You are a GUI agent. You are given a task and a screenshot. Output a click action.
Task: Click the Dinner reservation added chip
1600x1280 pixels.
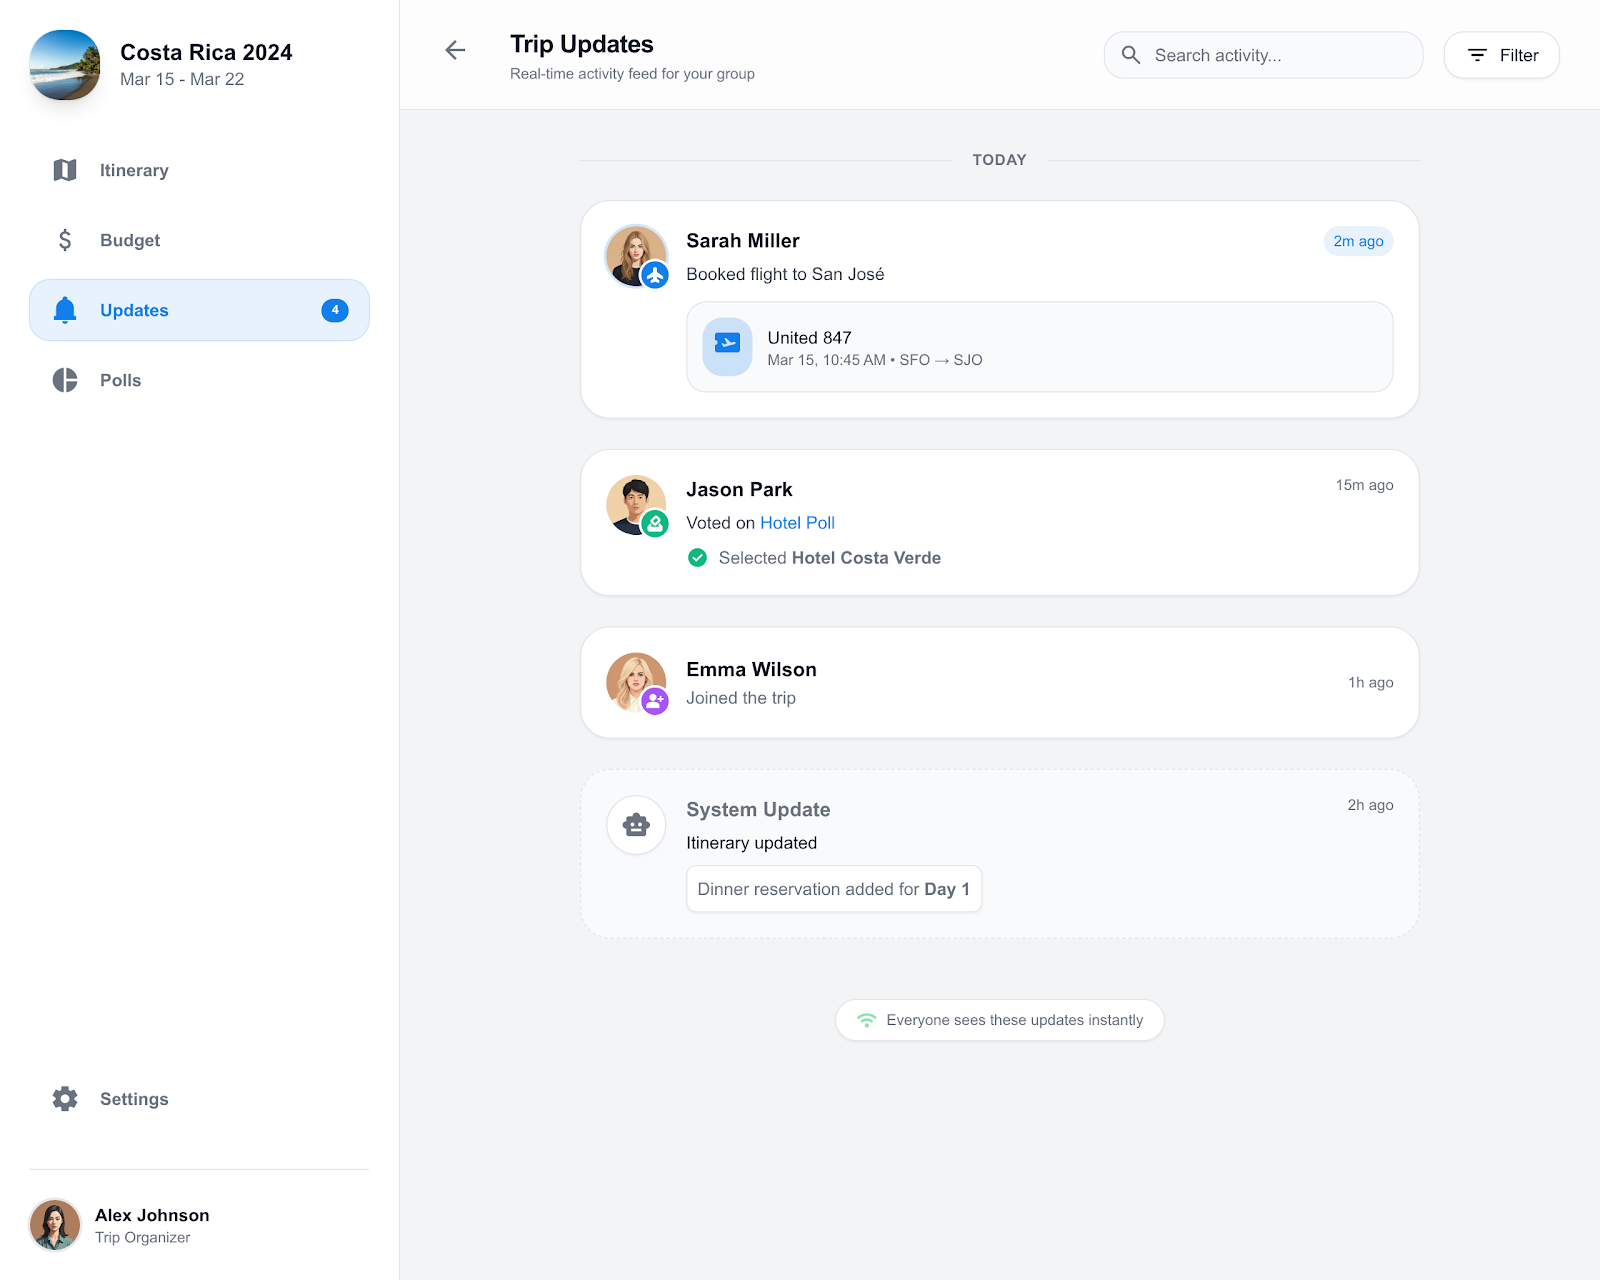(x=833, y=889)
